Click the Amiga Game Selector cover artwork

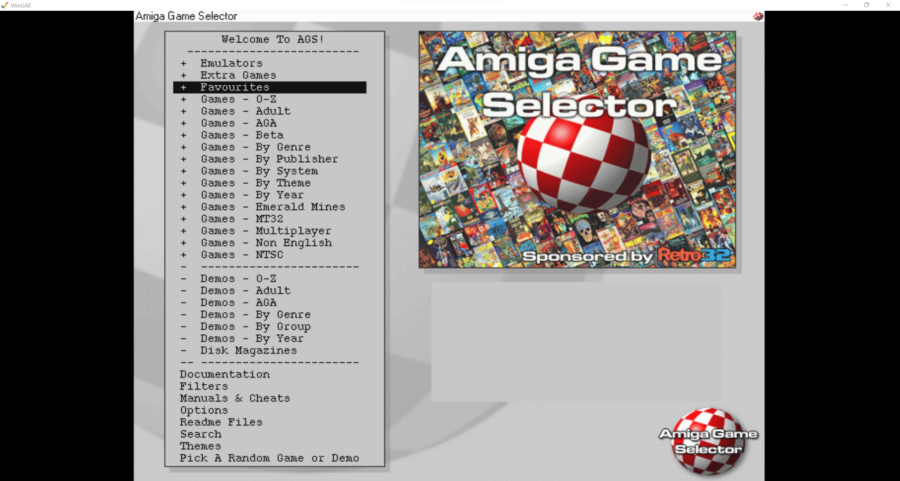(x=577, y=149)
